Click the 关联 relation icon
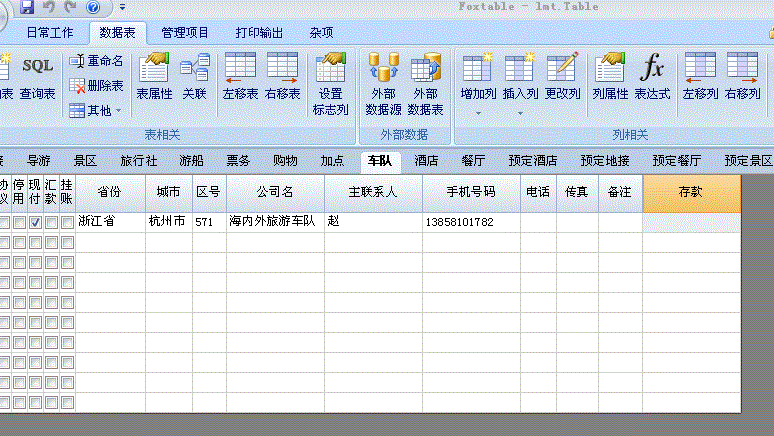 click(x=194, y=77)
